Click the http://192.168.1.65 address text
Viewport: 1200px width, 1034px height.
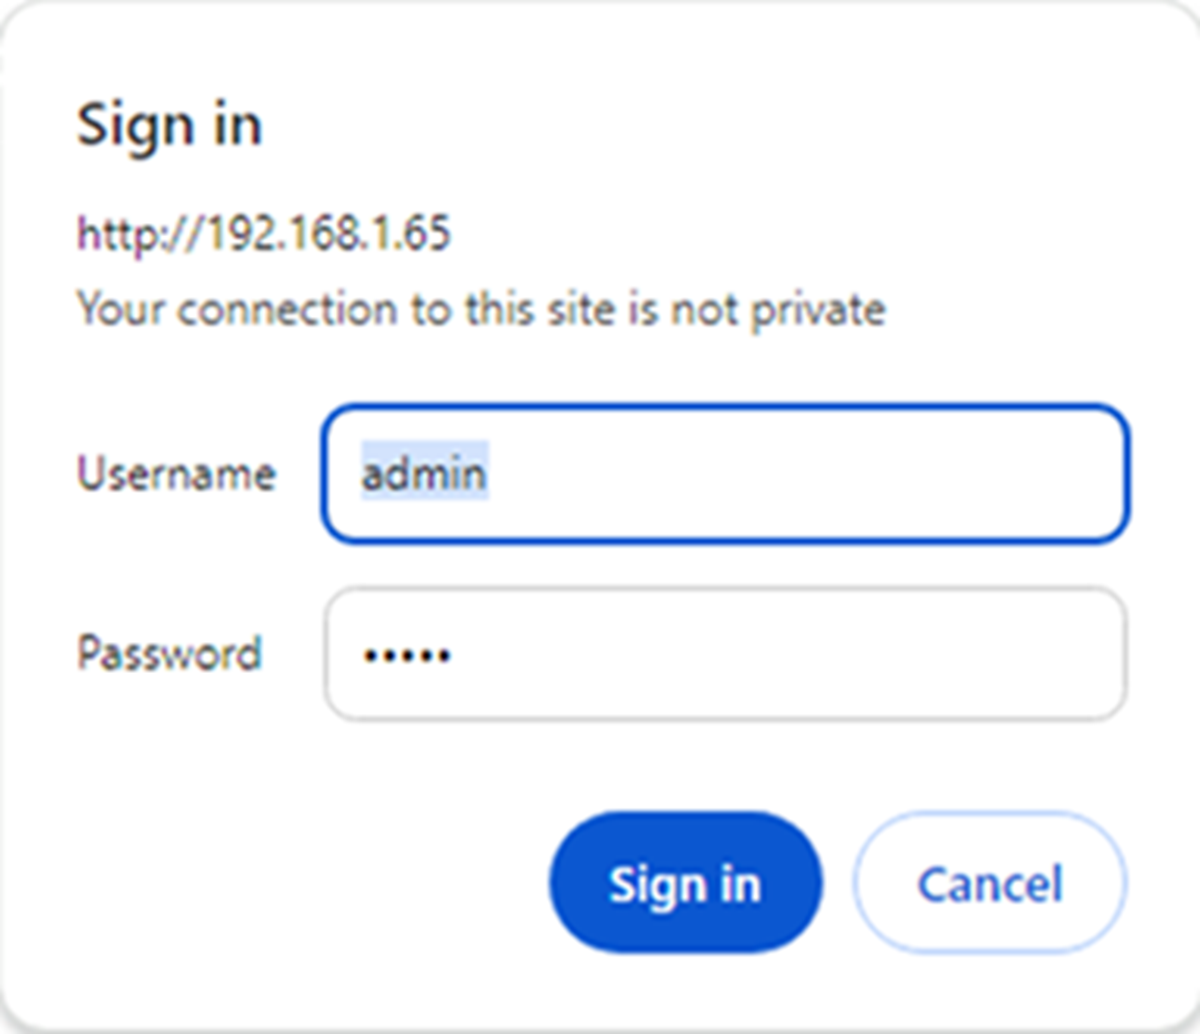(x=263, y=233)
